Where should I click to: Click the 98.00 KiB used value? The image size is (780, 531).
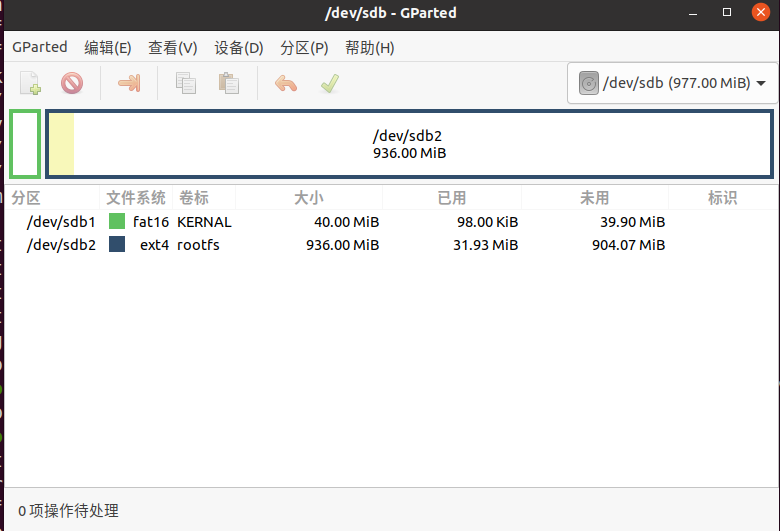488,222
